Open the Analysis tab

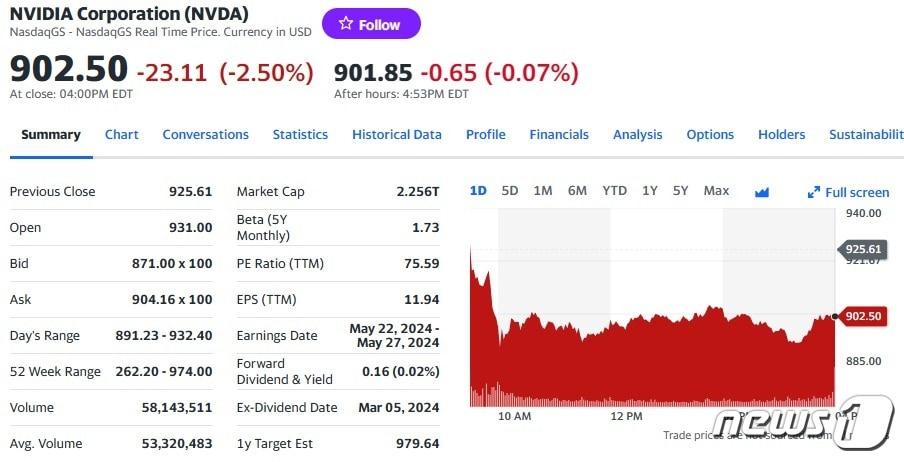[x=638, y=135]
